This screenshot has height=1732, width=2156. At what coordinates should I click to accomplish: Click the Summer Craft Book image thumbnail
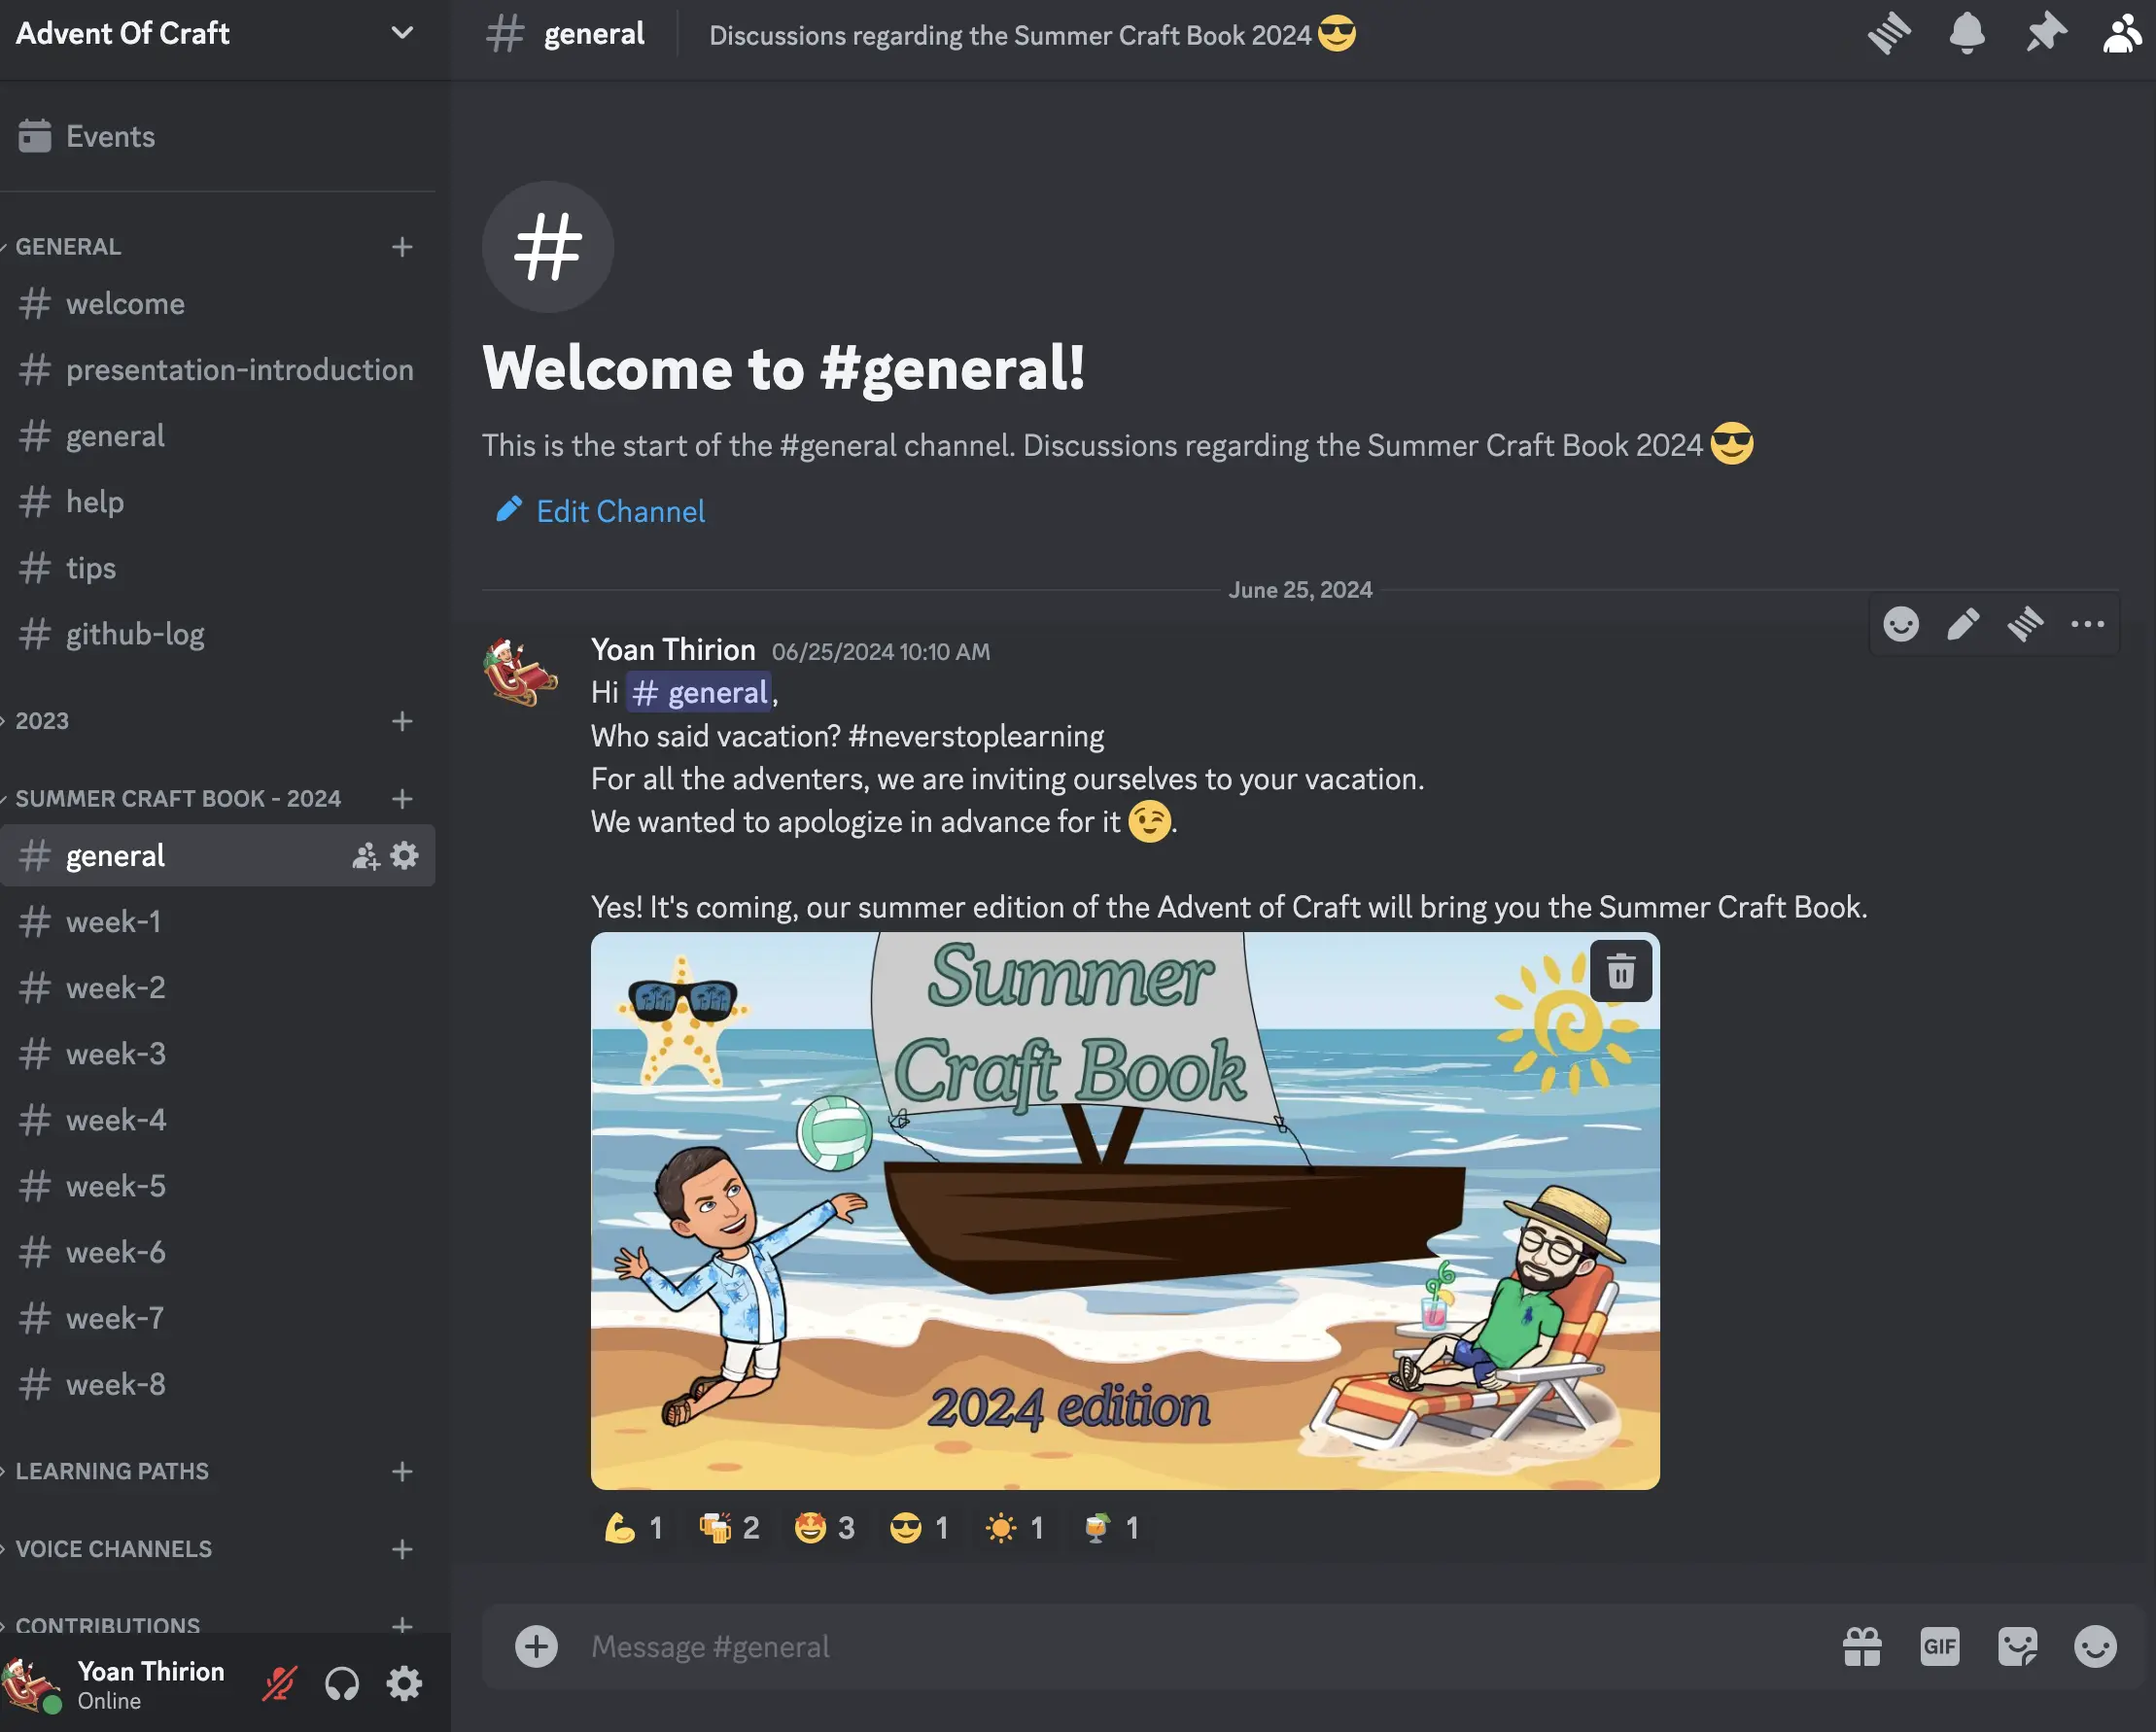click(x=1124, y=1209)
